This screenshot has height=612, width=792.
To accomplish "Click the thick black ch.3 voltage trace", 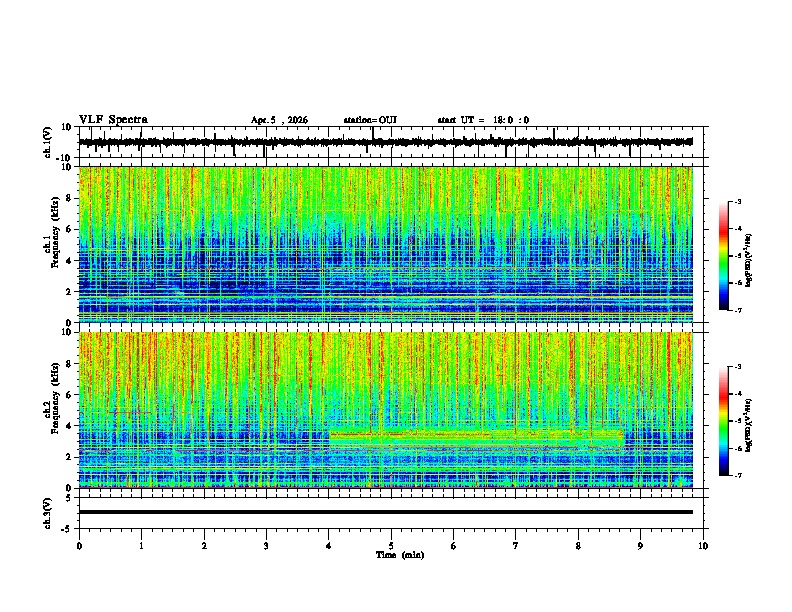I will click(385, 512).
